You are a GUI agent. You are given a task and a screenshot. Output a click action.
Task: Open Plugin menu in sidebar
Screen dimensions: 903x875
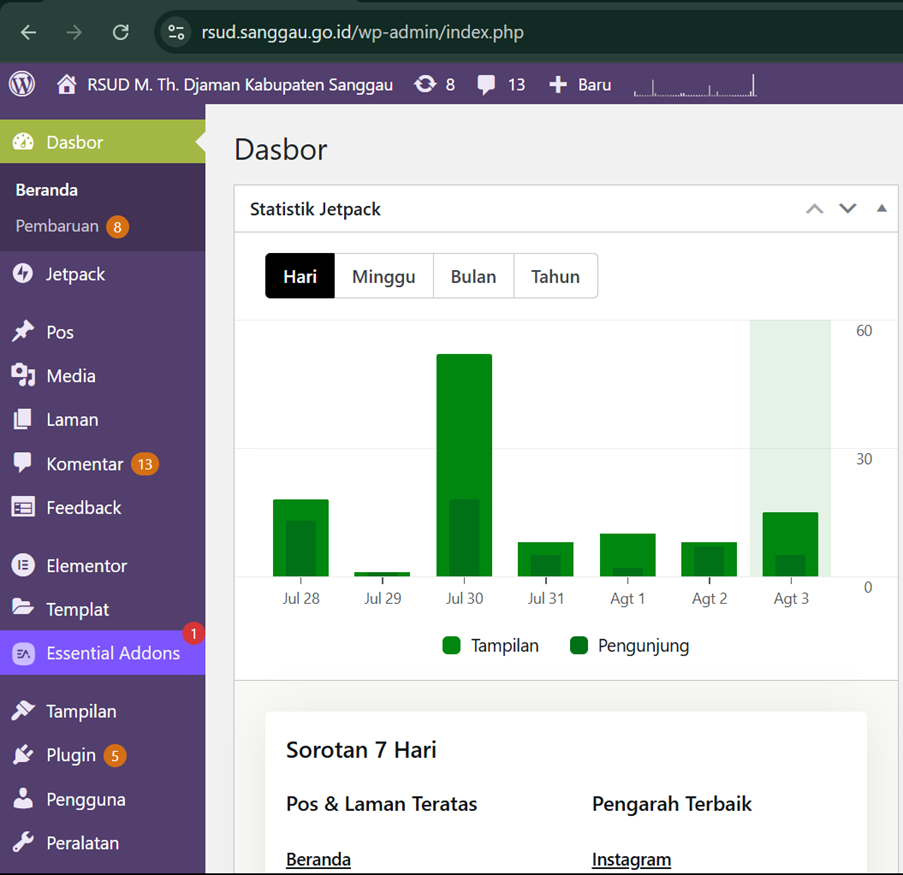coord(71,755)
